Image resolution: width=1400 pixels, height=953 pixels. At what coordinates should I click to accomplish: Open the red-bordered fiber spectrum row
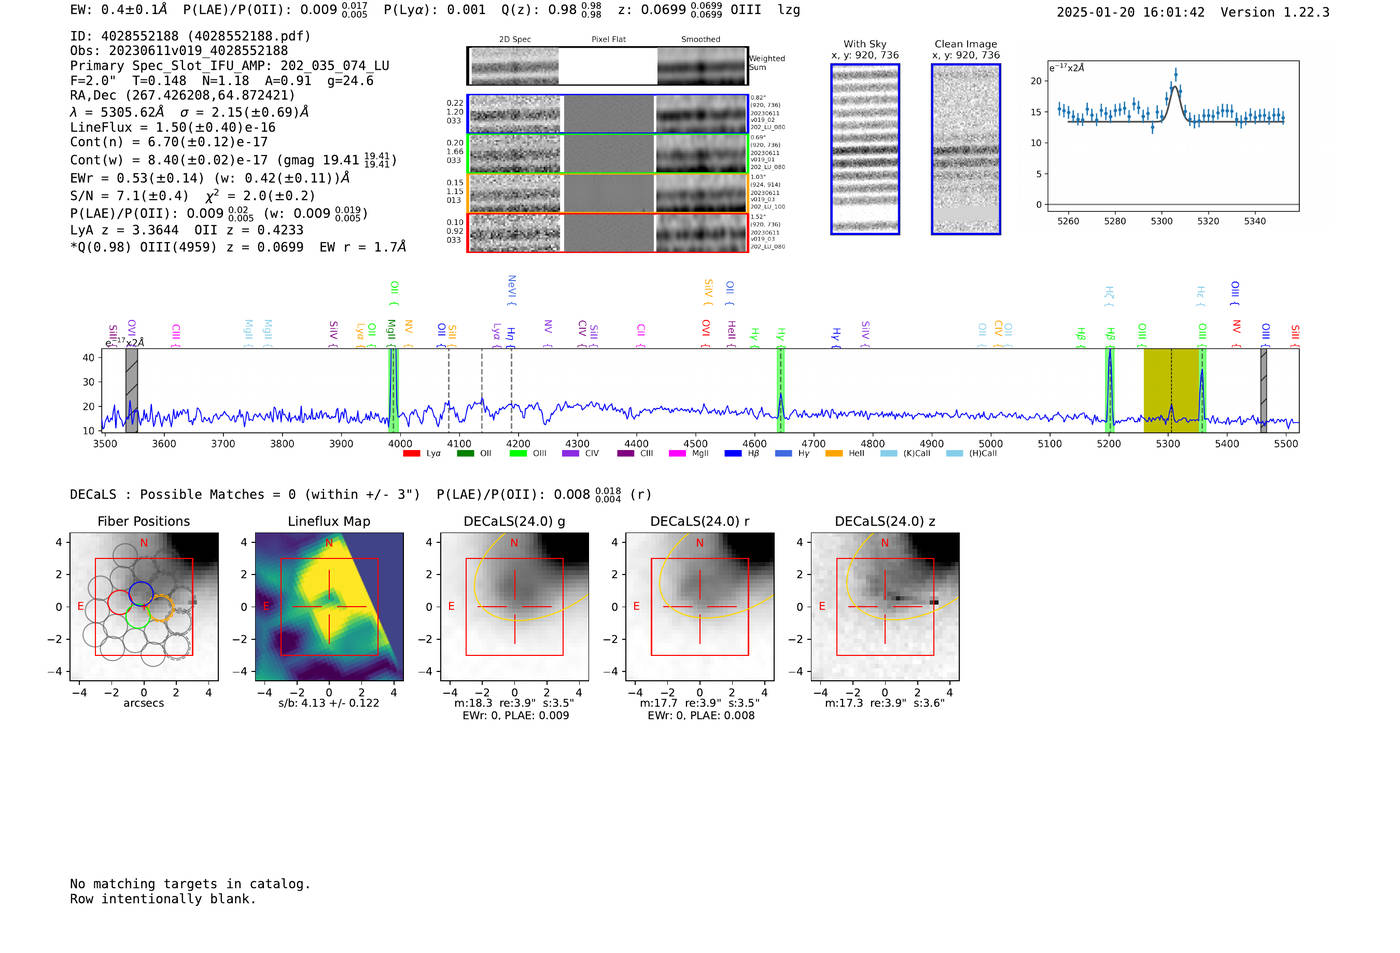(607, 232)
